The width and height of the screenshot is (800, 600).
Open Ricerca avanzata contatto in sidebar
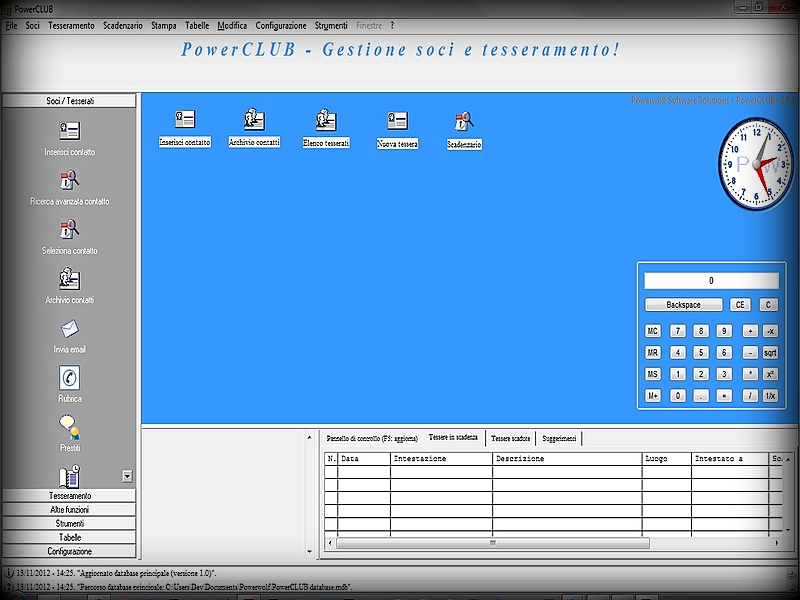coord(69,180)
